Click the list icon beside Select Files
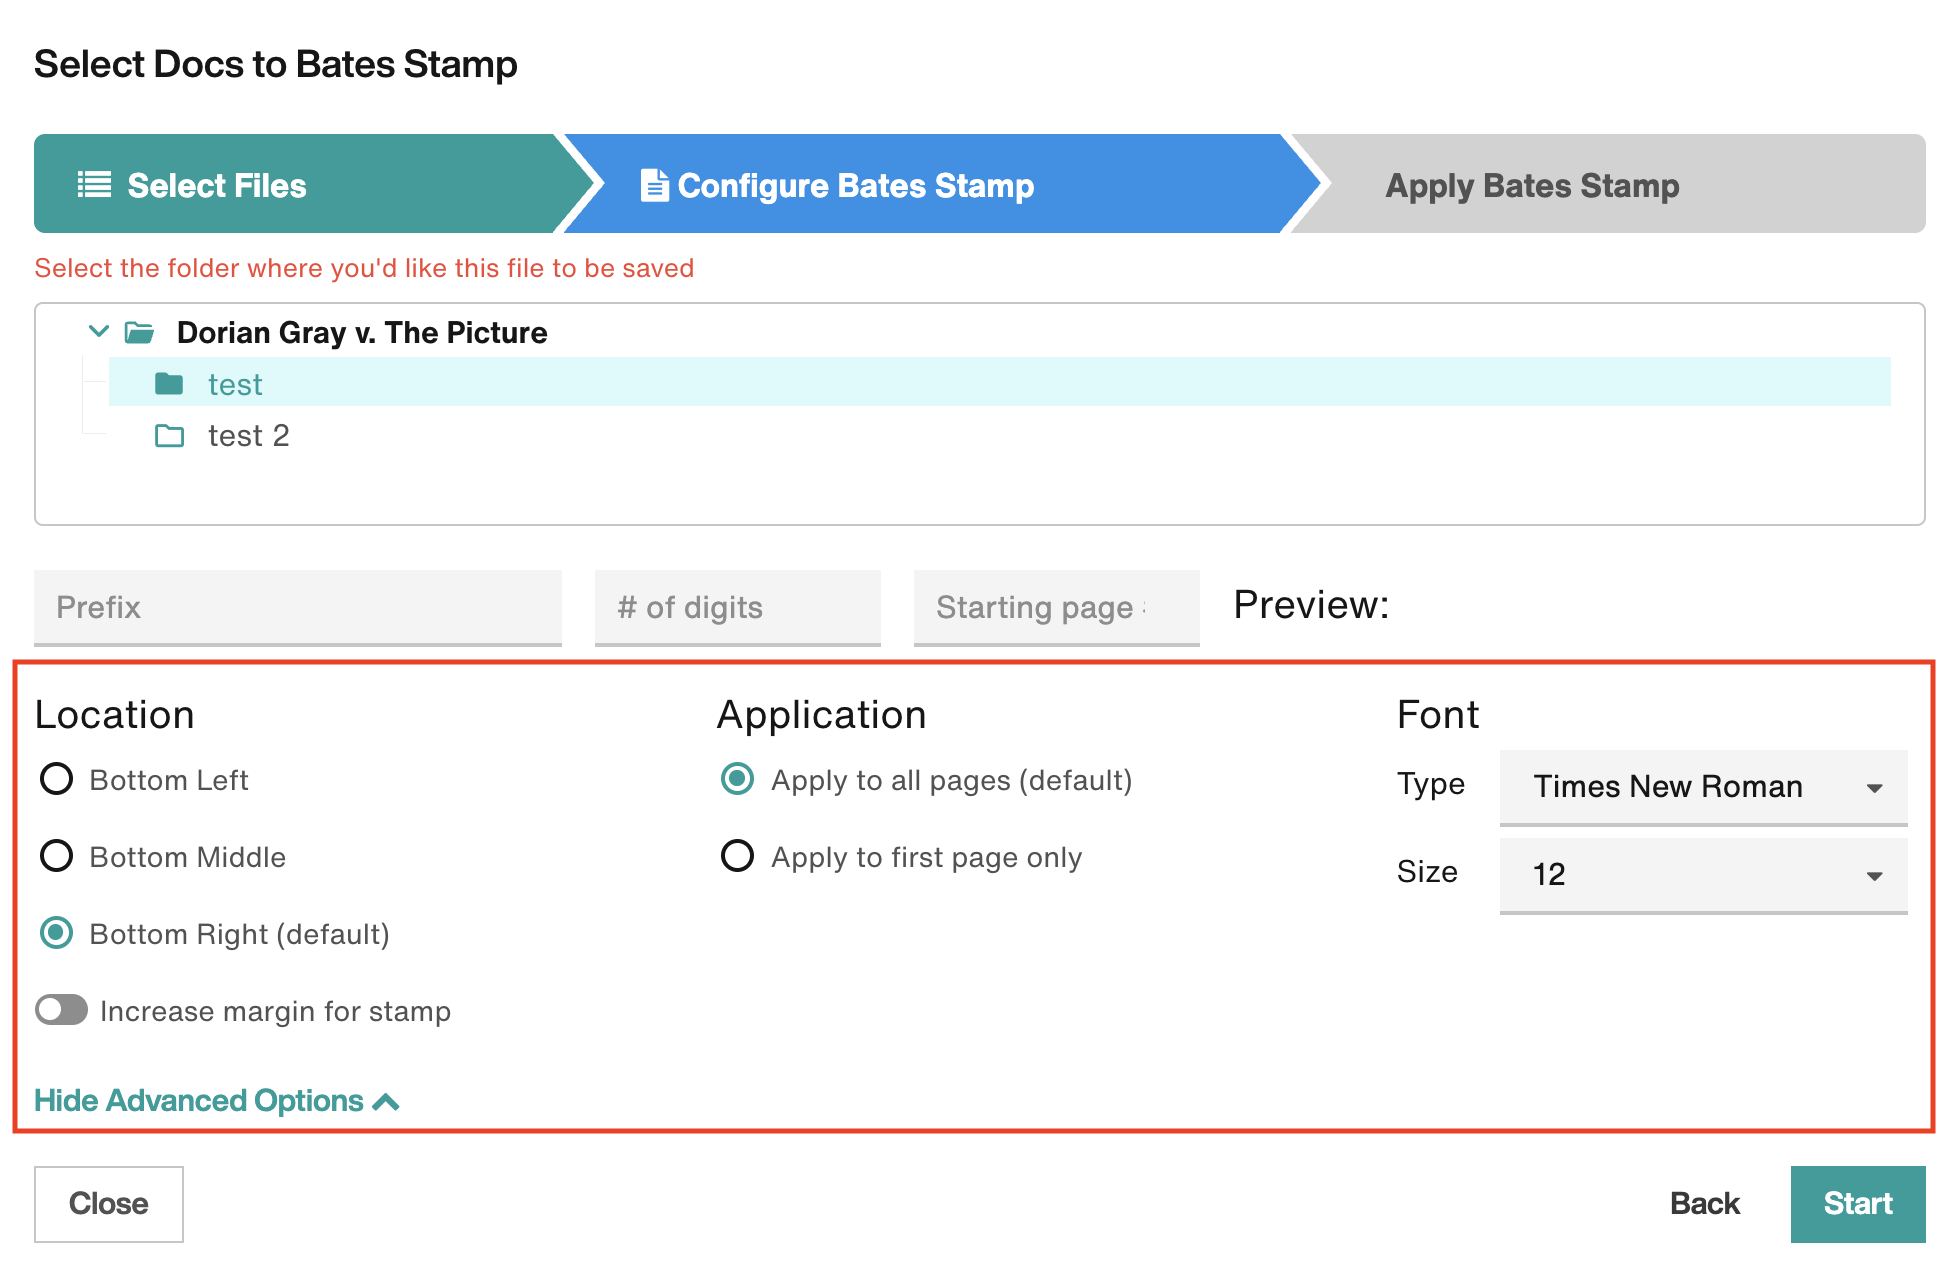 [95, 185]
